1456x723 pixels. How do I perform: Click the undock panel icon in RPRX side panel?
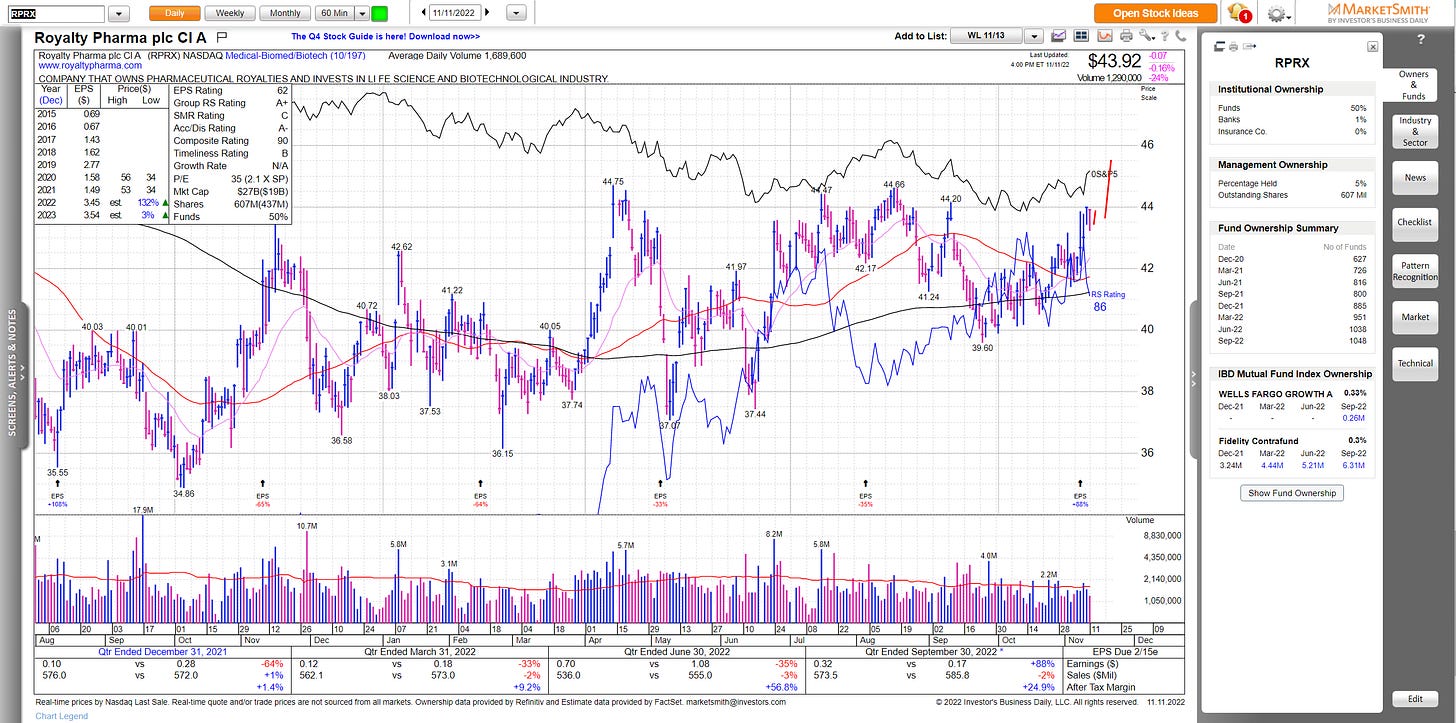1219,46
